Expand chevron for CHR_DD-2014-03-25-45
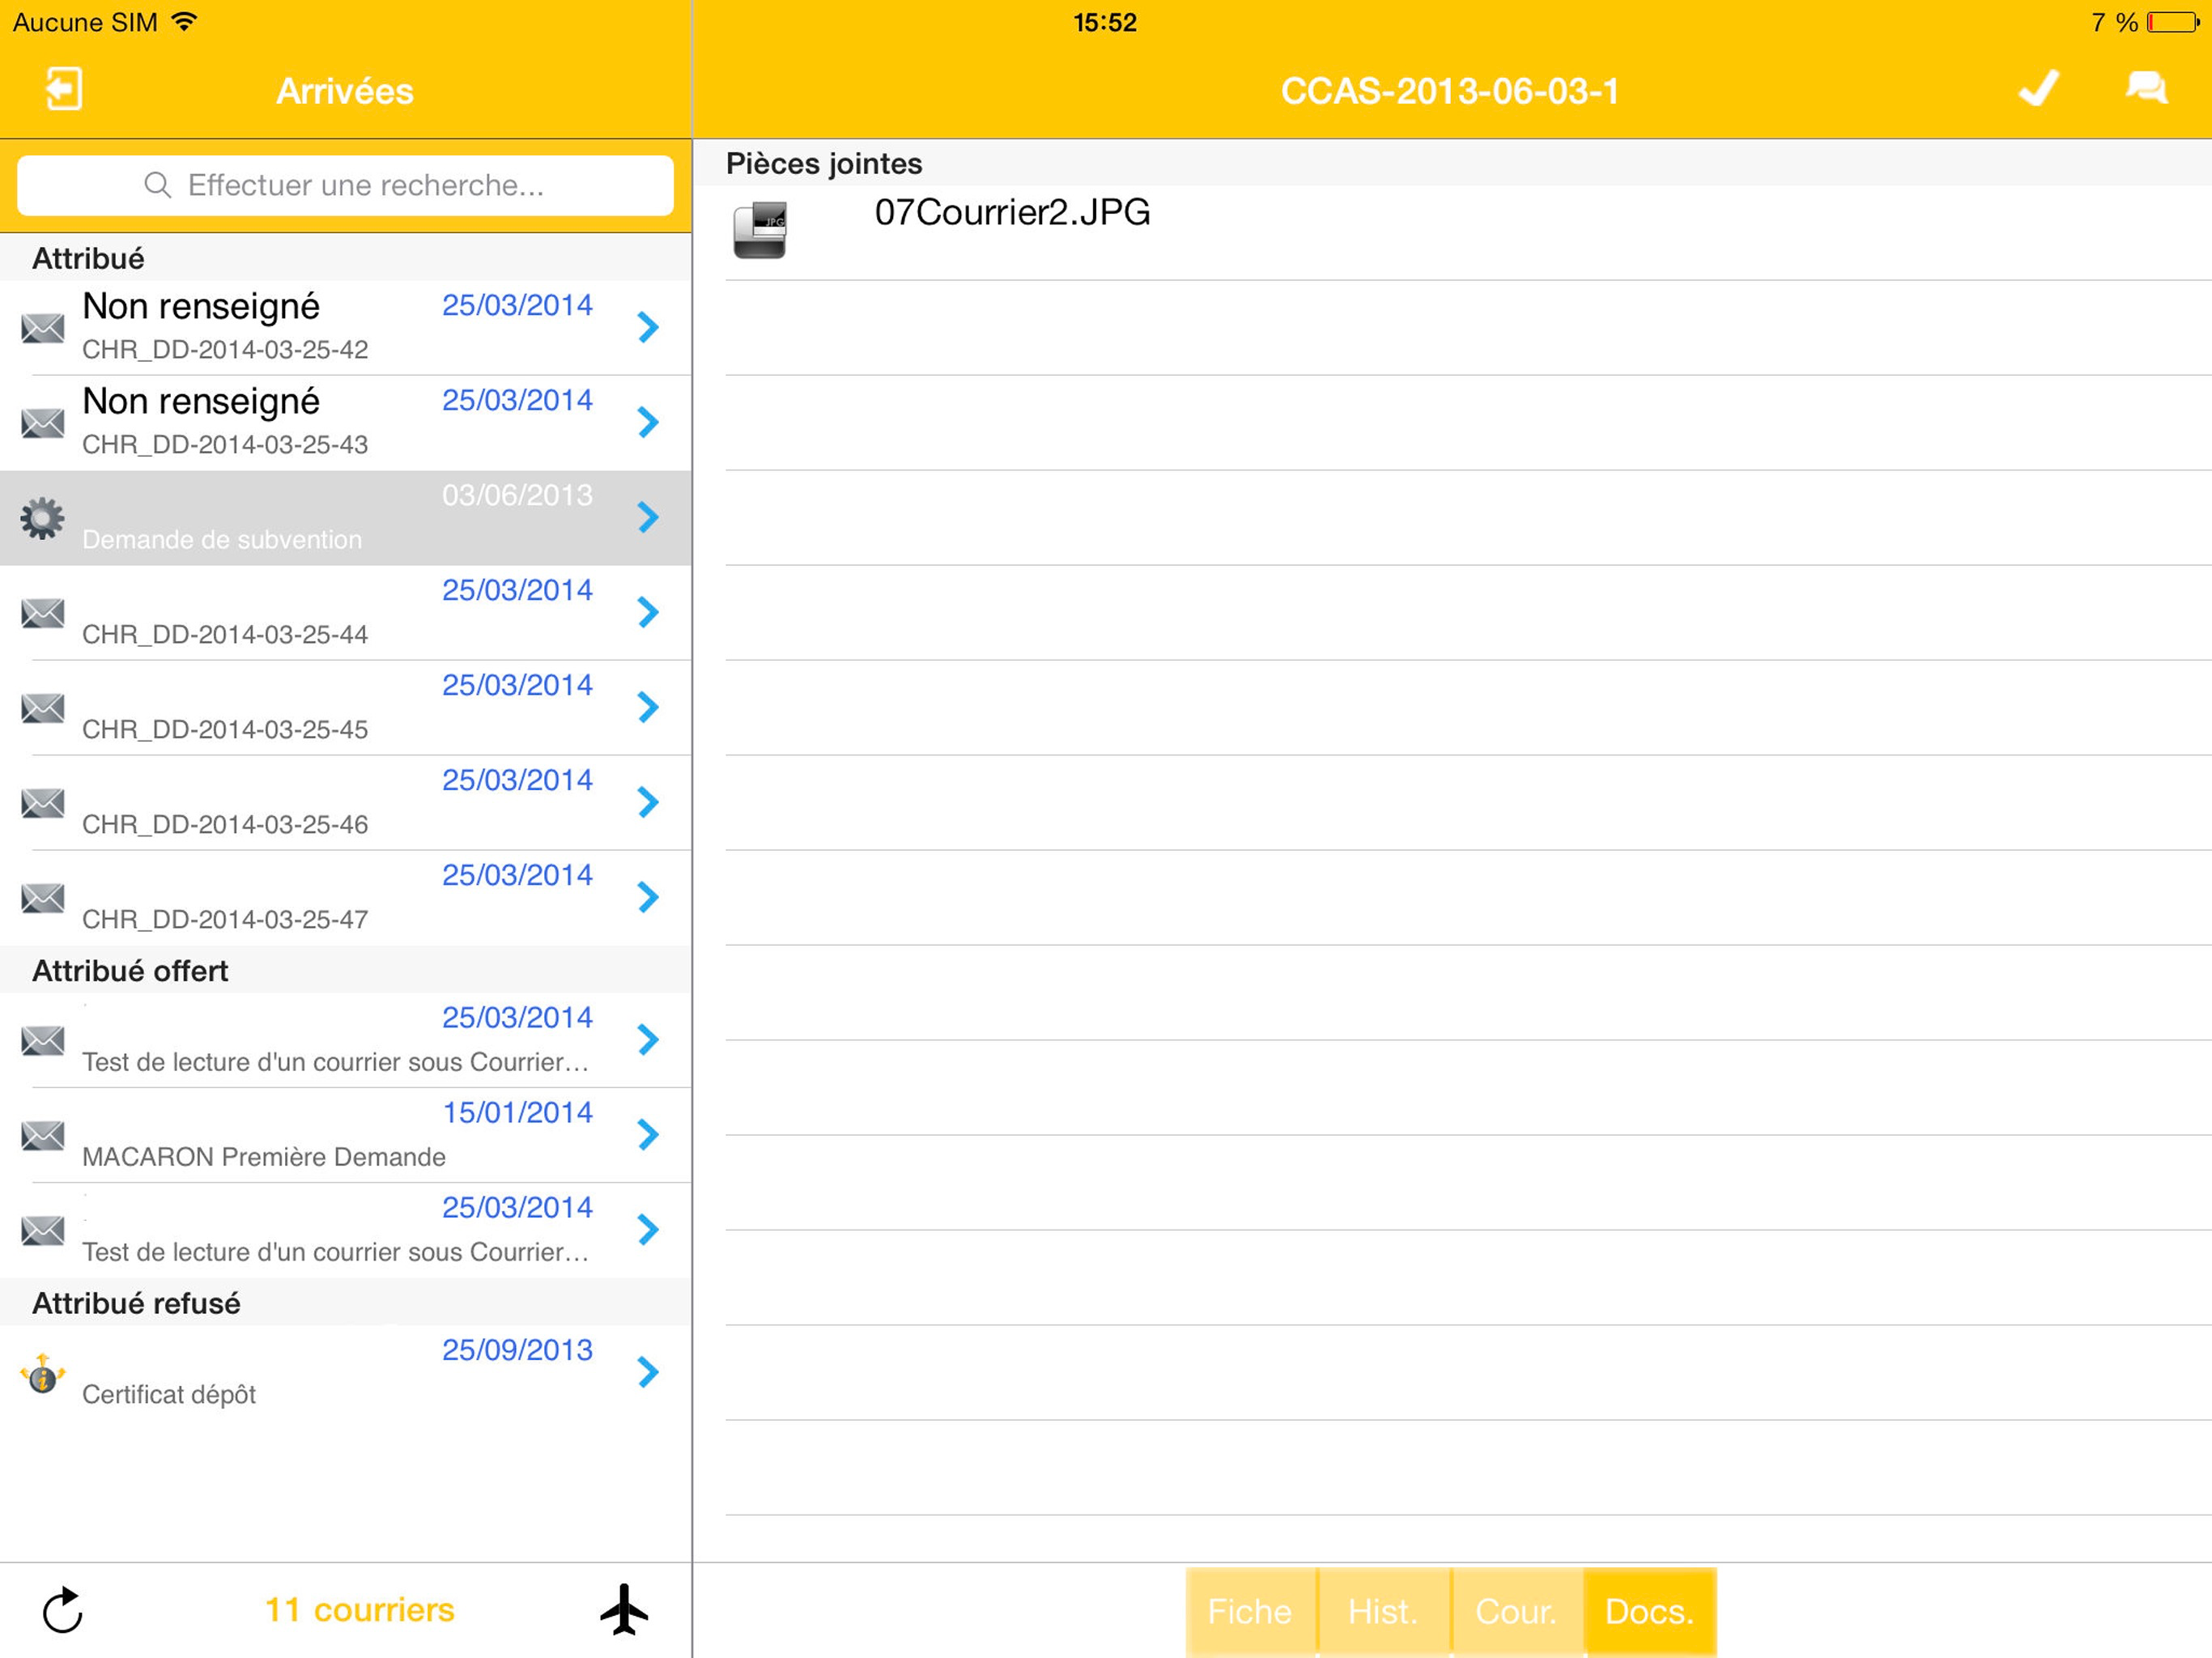Screen dimensions: 2212x1658 (648, 707)
